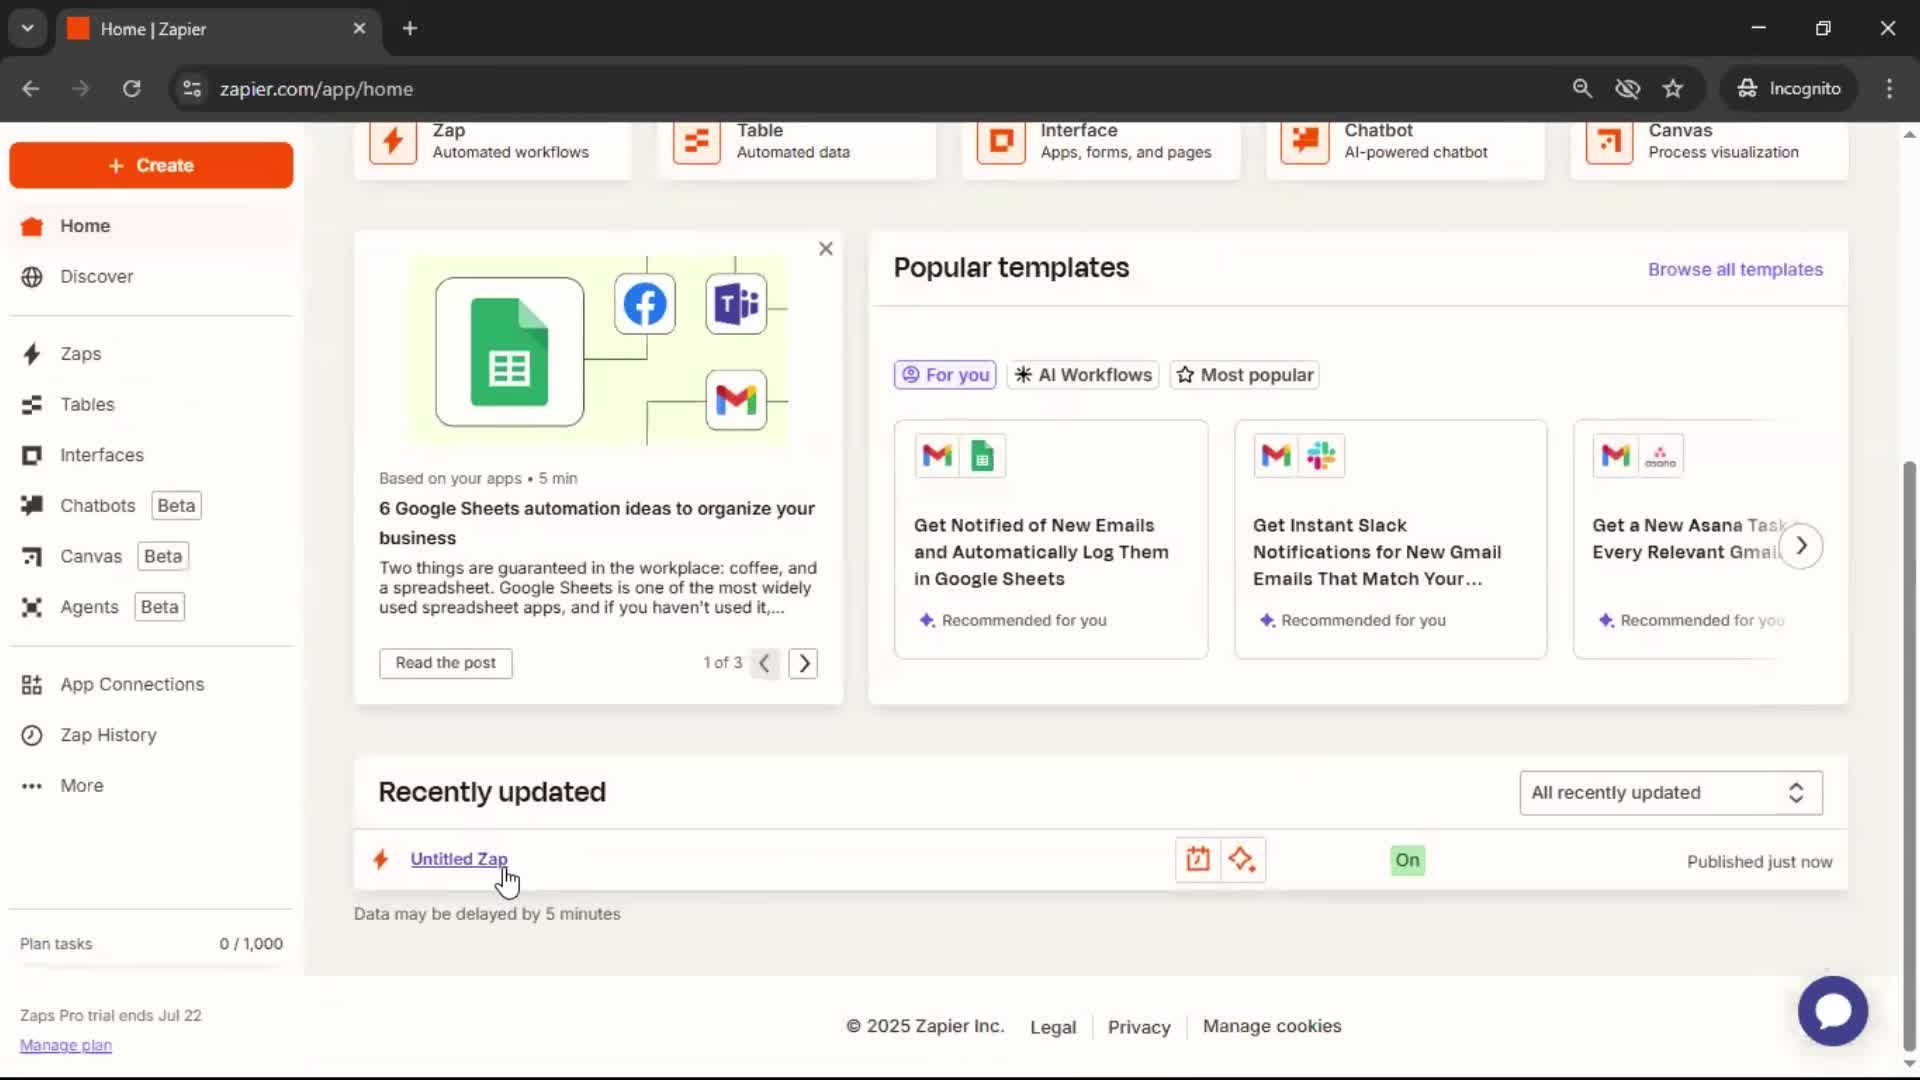Screen dimensions: 1920x1080
Task: Click the Google Sheets article thumbnail
Action: point(598,351)
